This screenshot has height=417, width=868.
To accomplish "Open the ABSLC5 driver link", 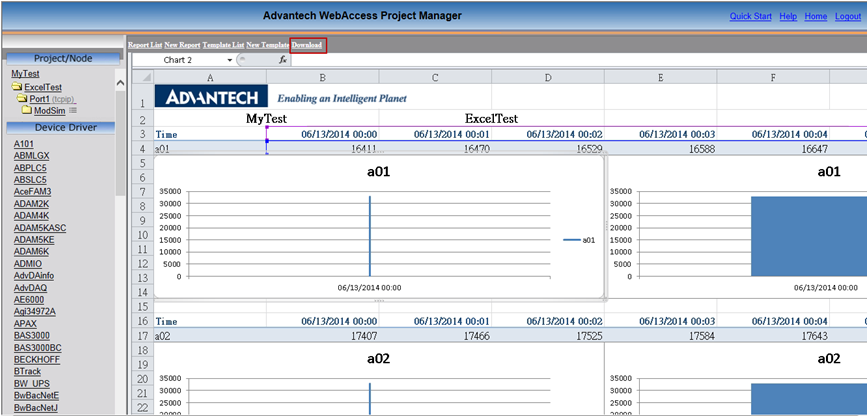I will tap(30, 180).
